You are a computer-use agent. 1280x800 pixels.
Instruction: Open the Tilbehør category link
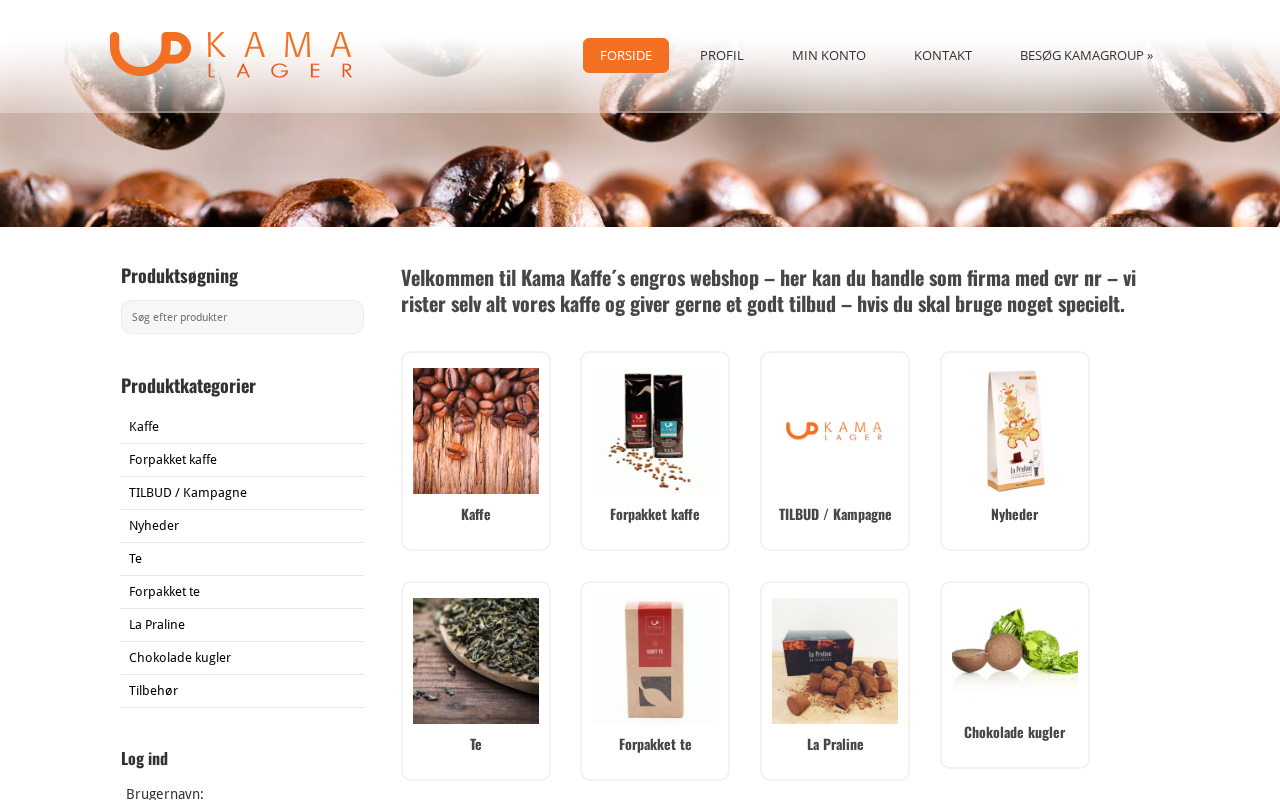[x=153, y=691]
